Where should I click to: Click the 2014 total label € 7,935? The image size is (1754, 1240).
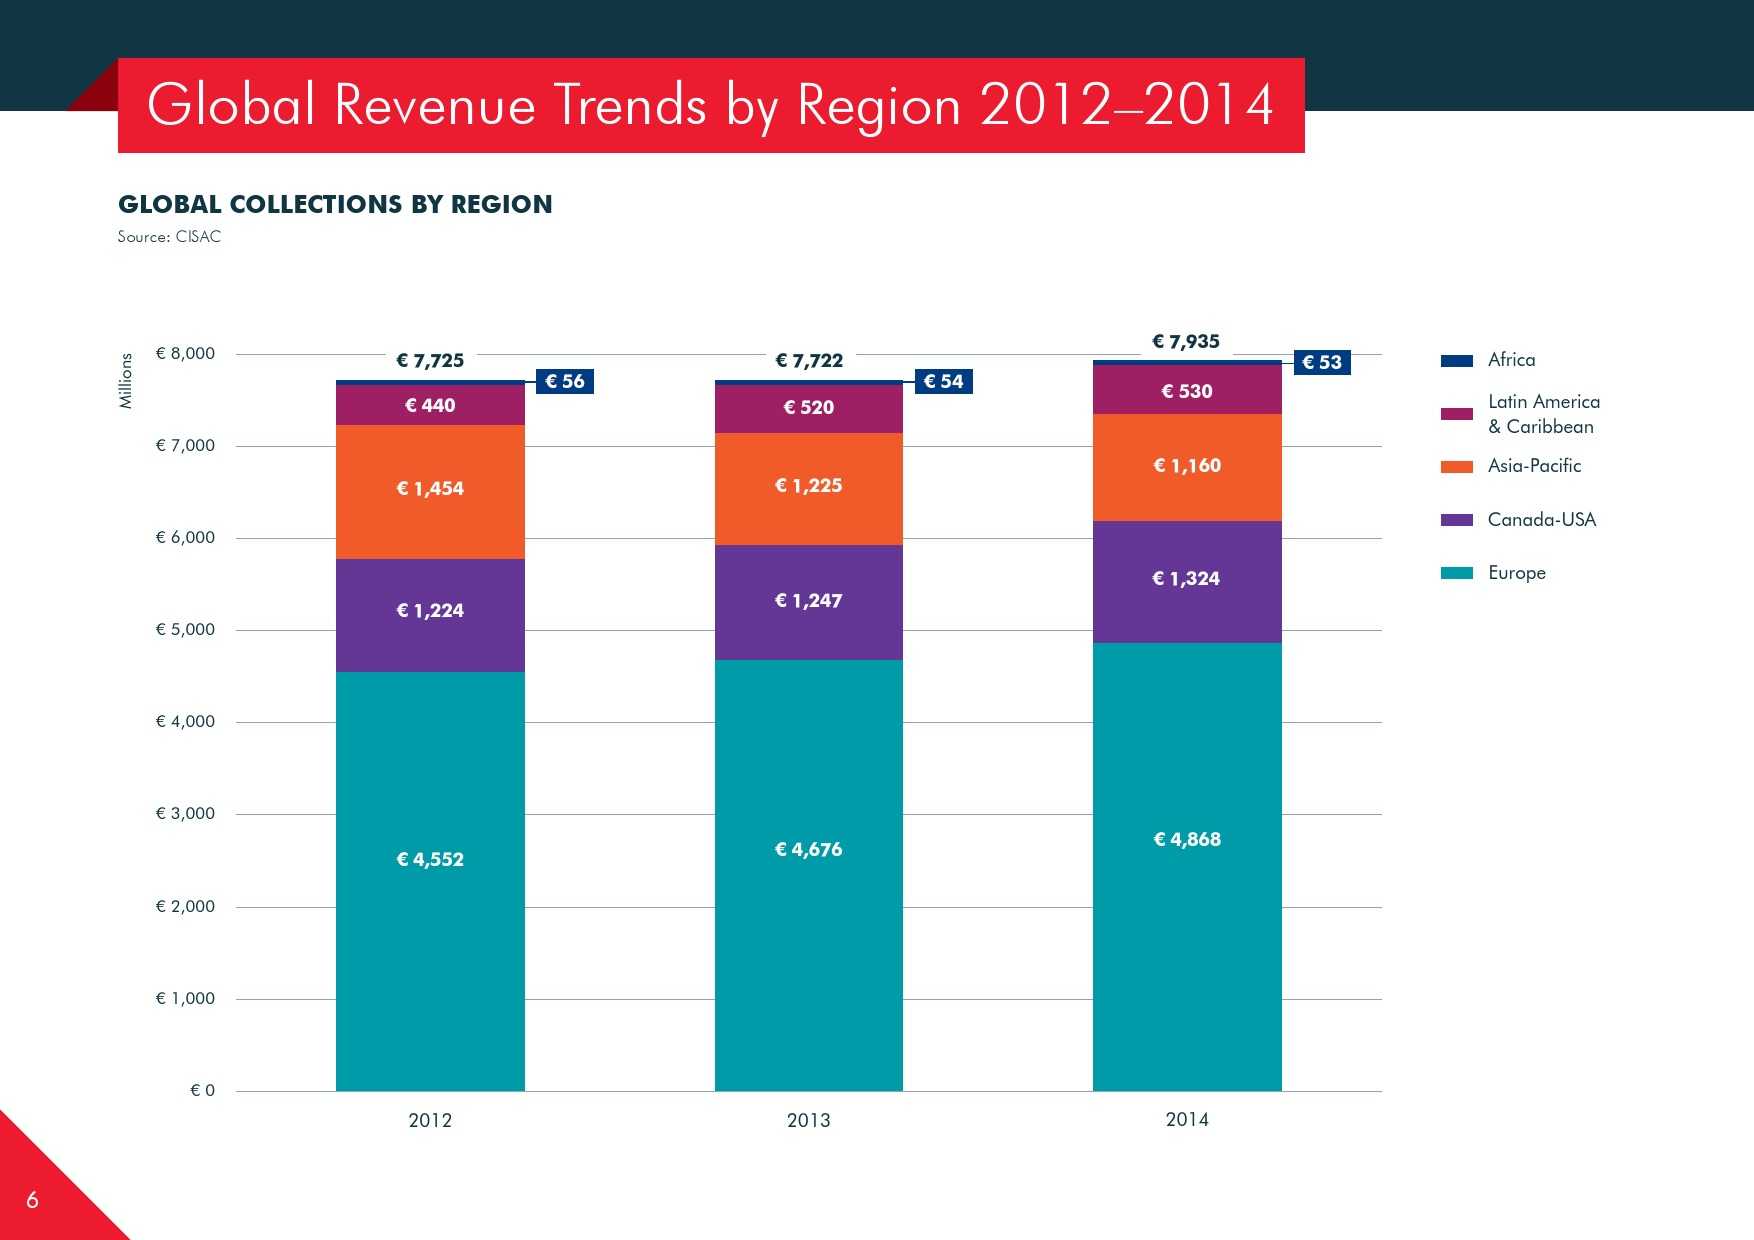click(x=1186, y=342)
